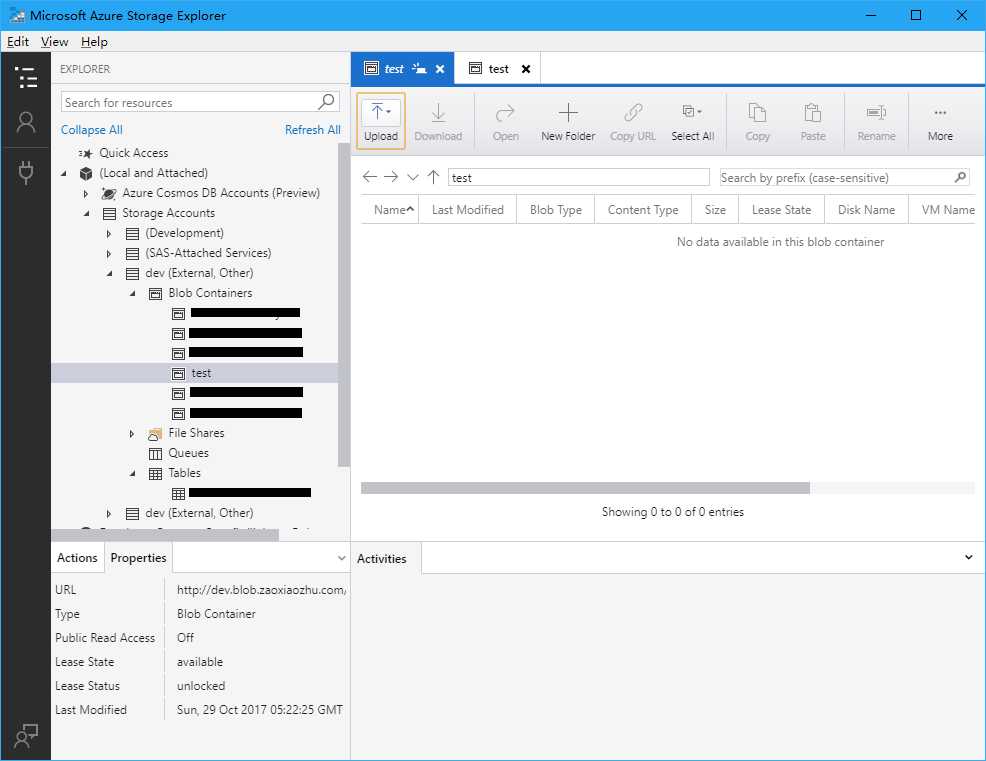Screen dimensions: 986x761
Task: Collapse the (Local and Attached) node
Action: click(x=64, y=173)
